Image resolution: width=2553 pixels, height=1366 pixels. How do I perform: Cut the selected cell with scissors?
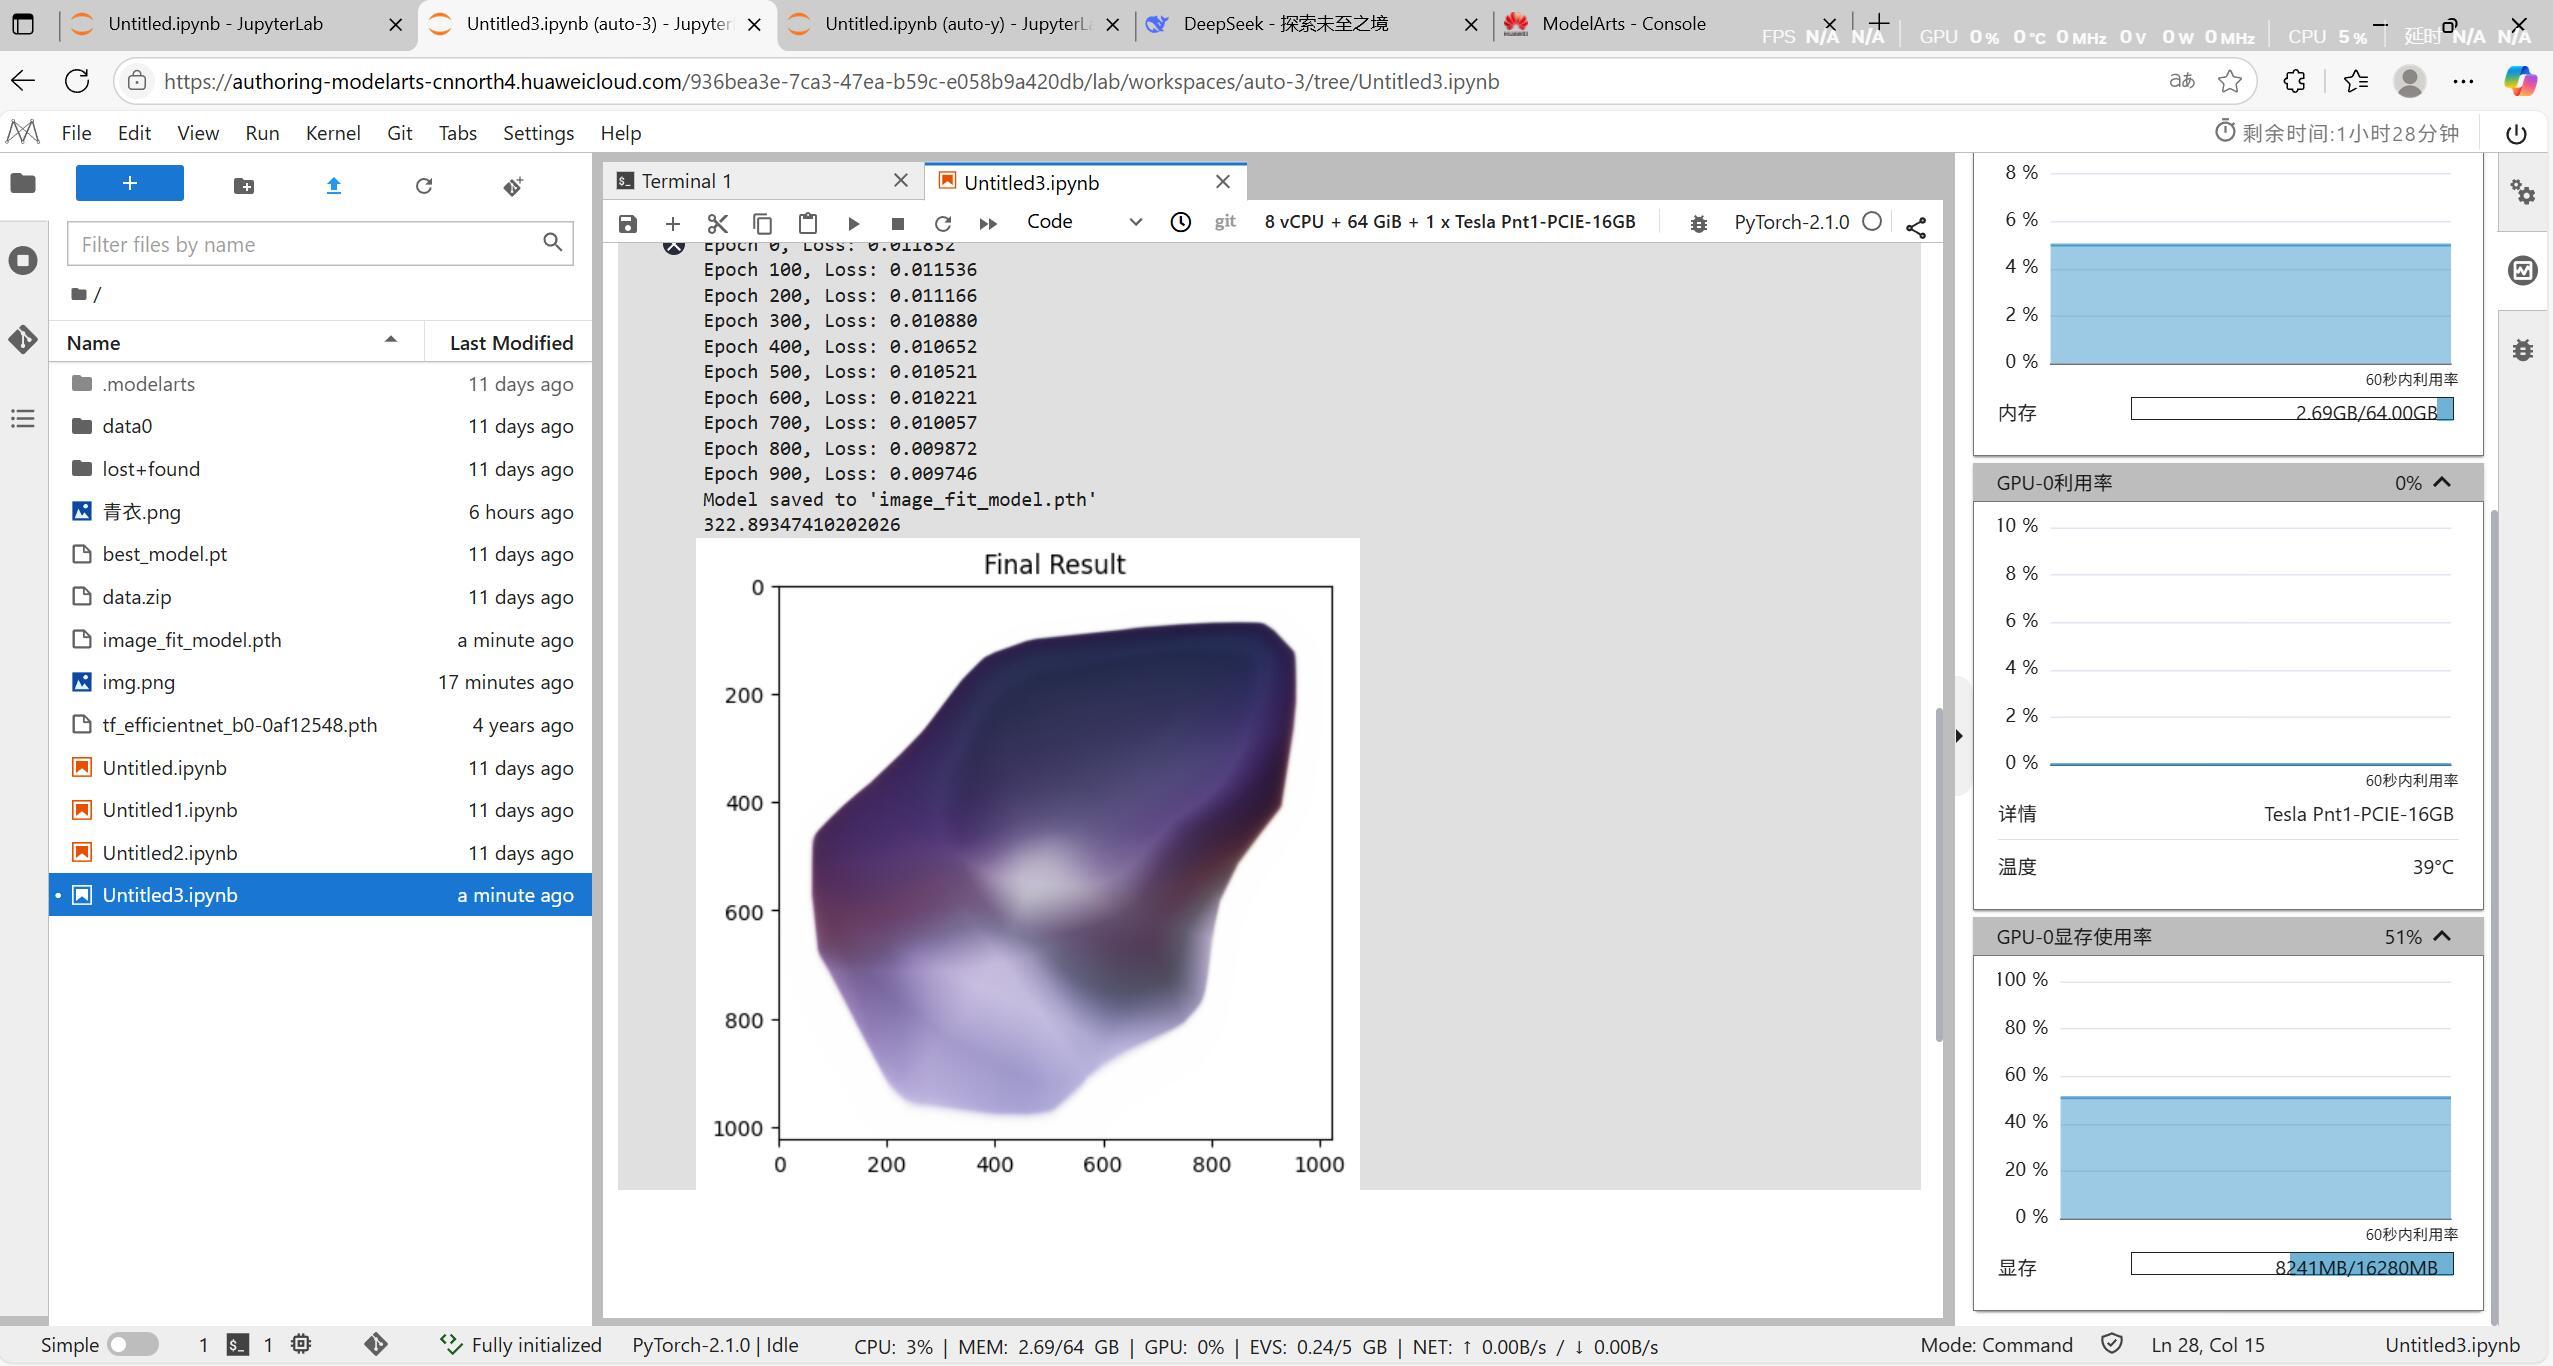(717, 223)
